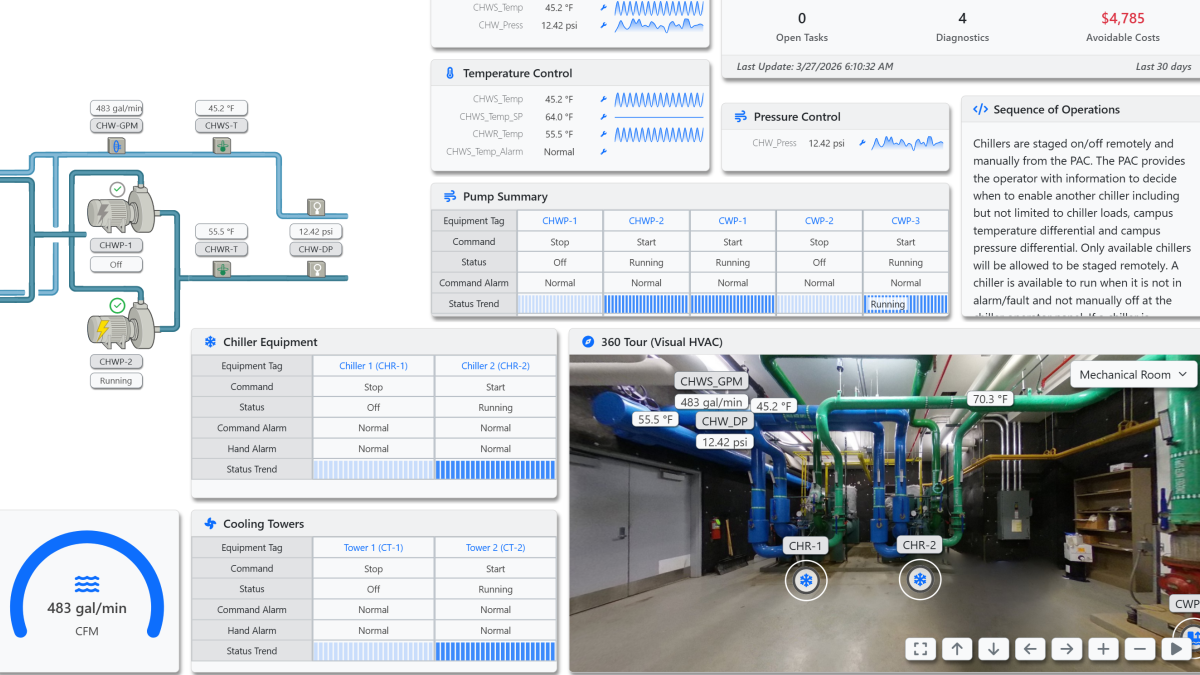
Task: Zoom in the 360 Tour view
Action: [1103, 649]
